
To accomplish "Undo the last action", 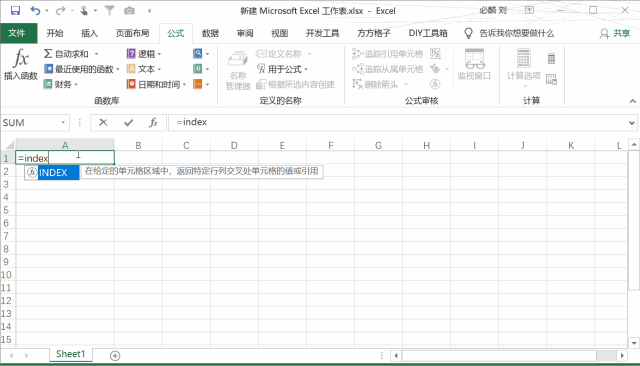I will (36, 11).
